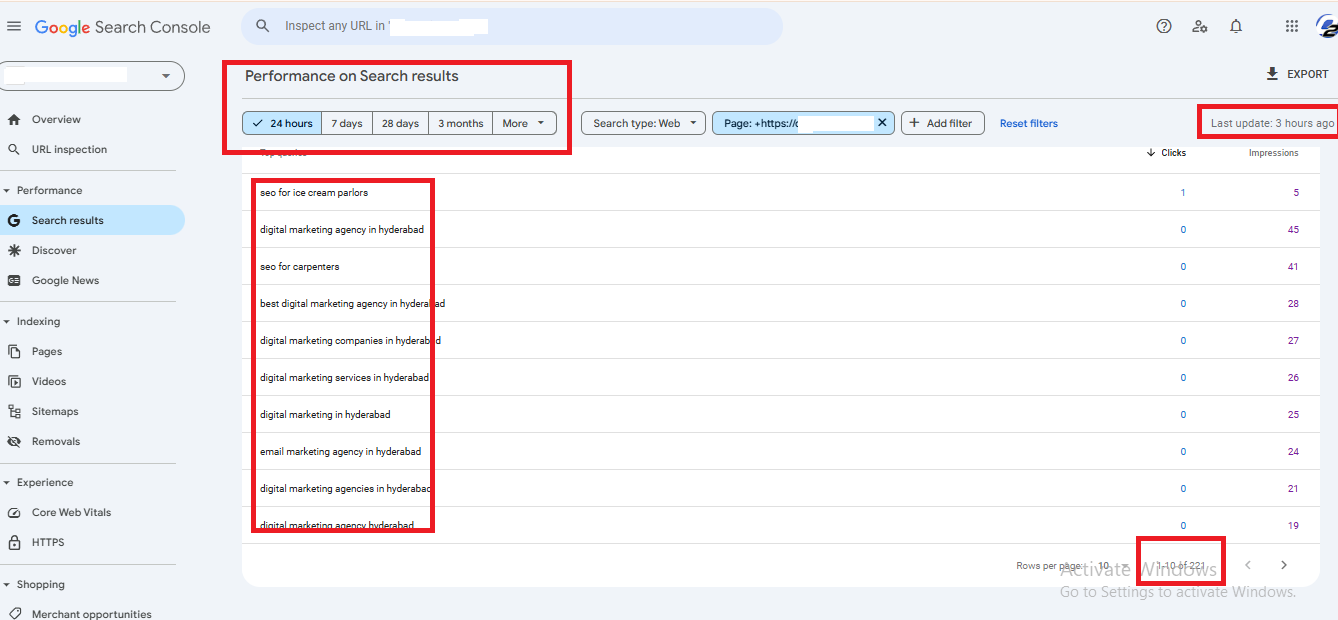Select query 'best digital marketing agency in hyderabad'
The image size is (1338, 620).
tap(353, 303)
